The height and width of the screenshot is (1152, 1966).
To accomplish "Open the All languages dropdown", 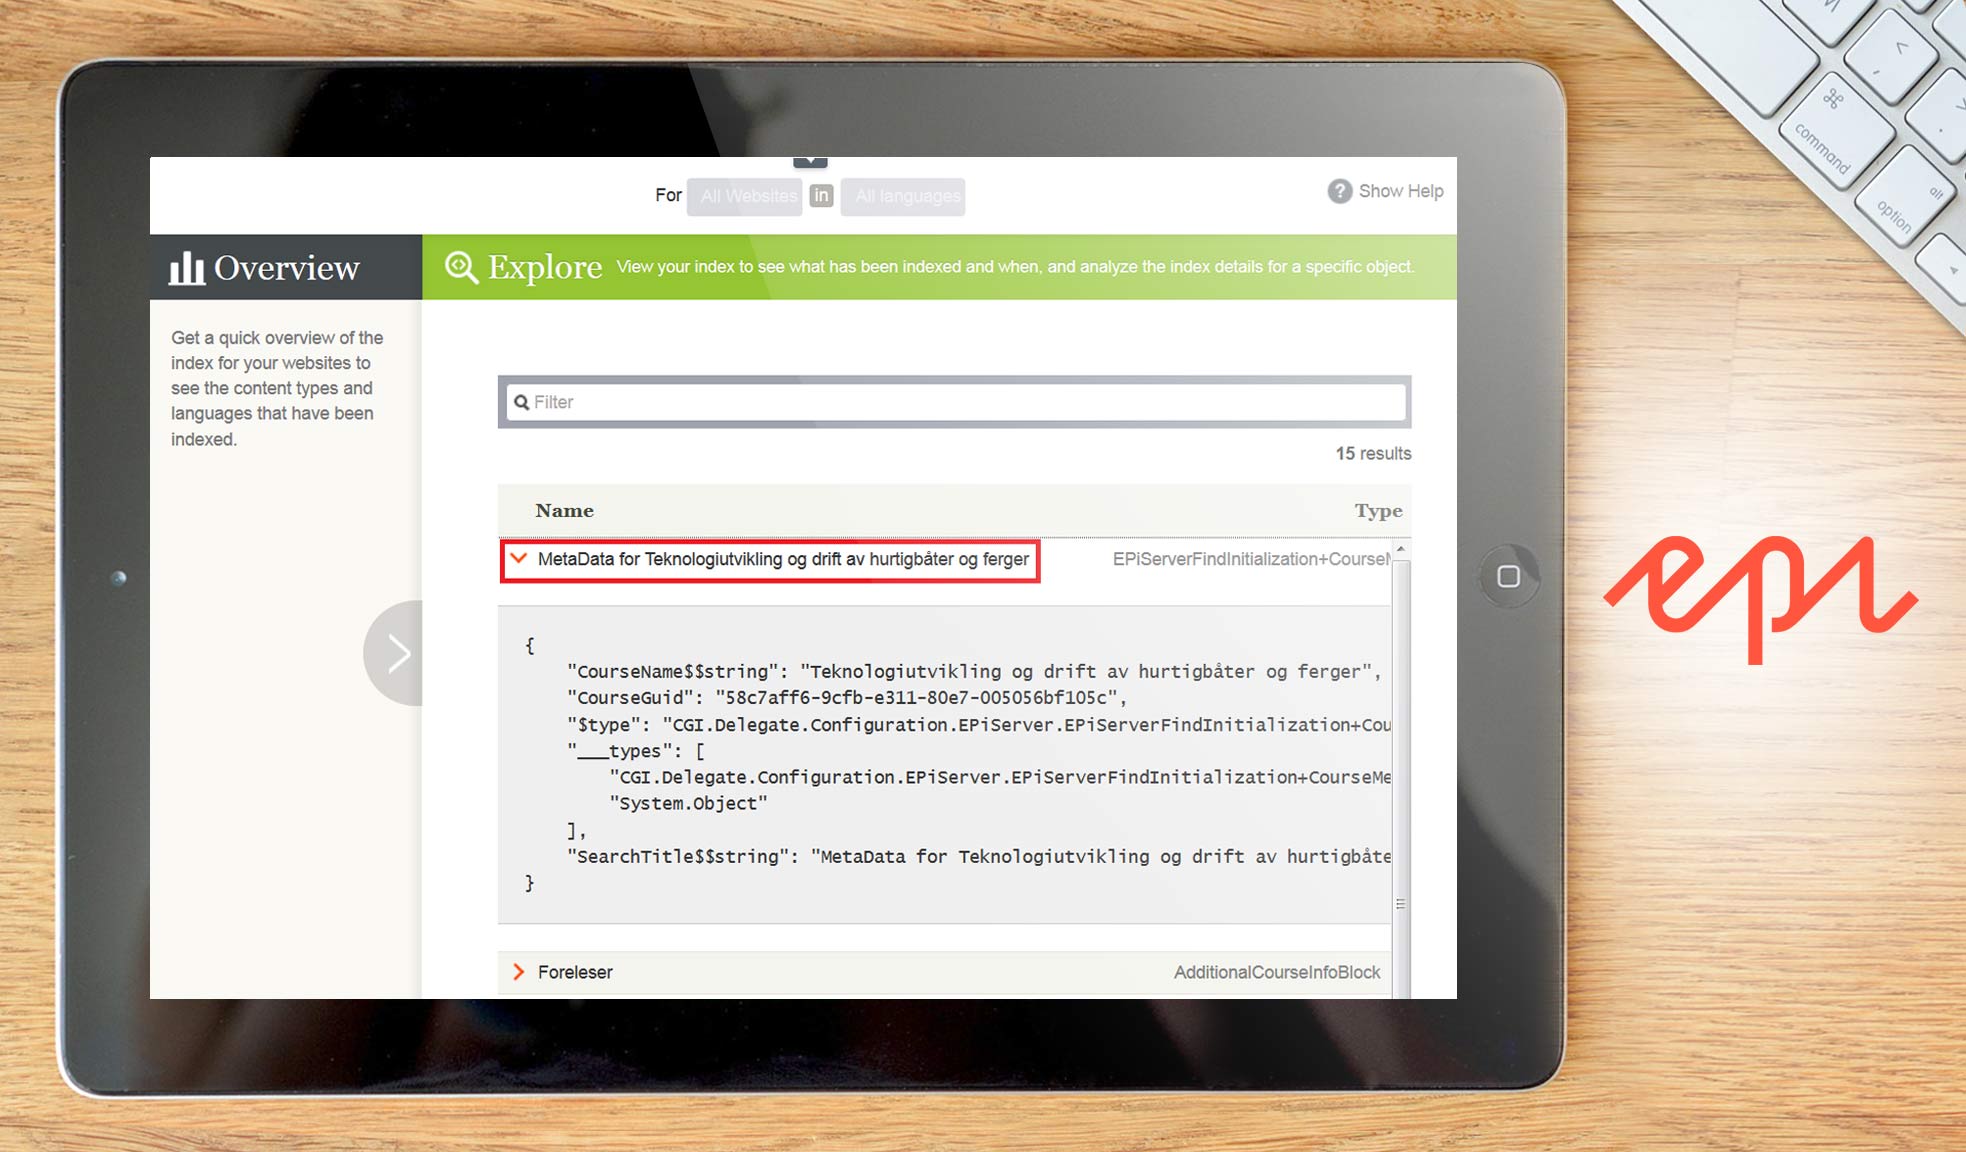I will click(905, 196).
